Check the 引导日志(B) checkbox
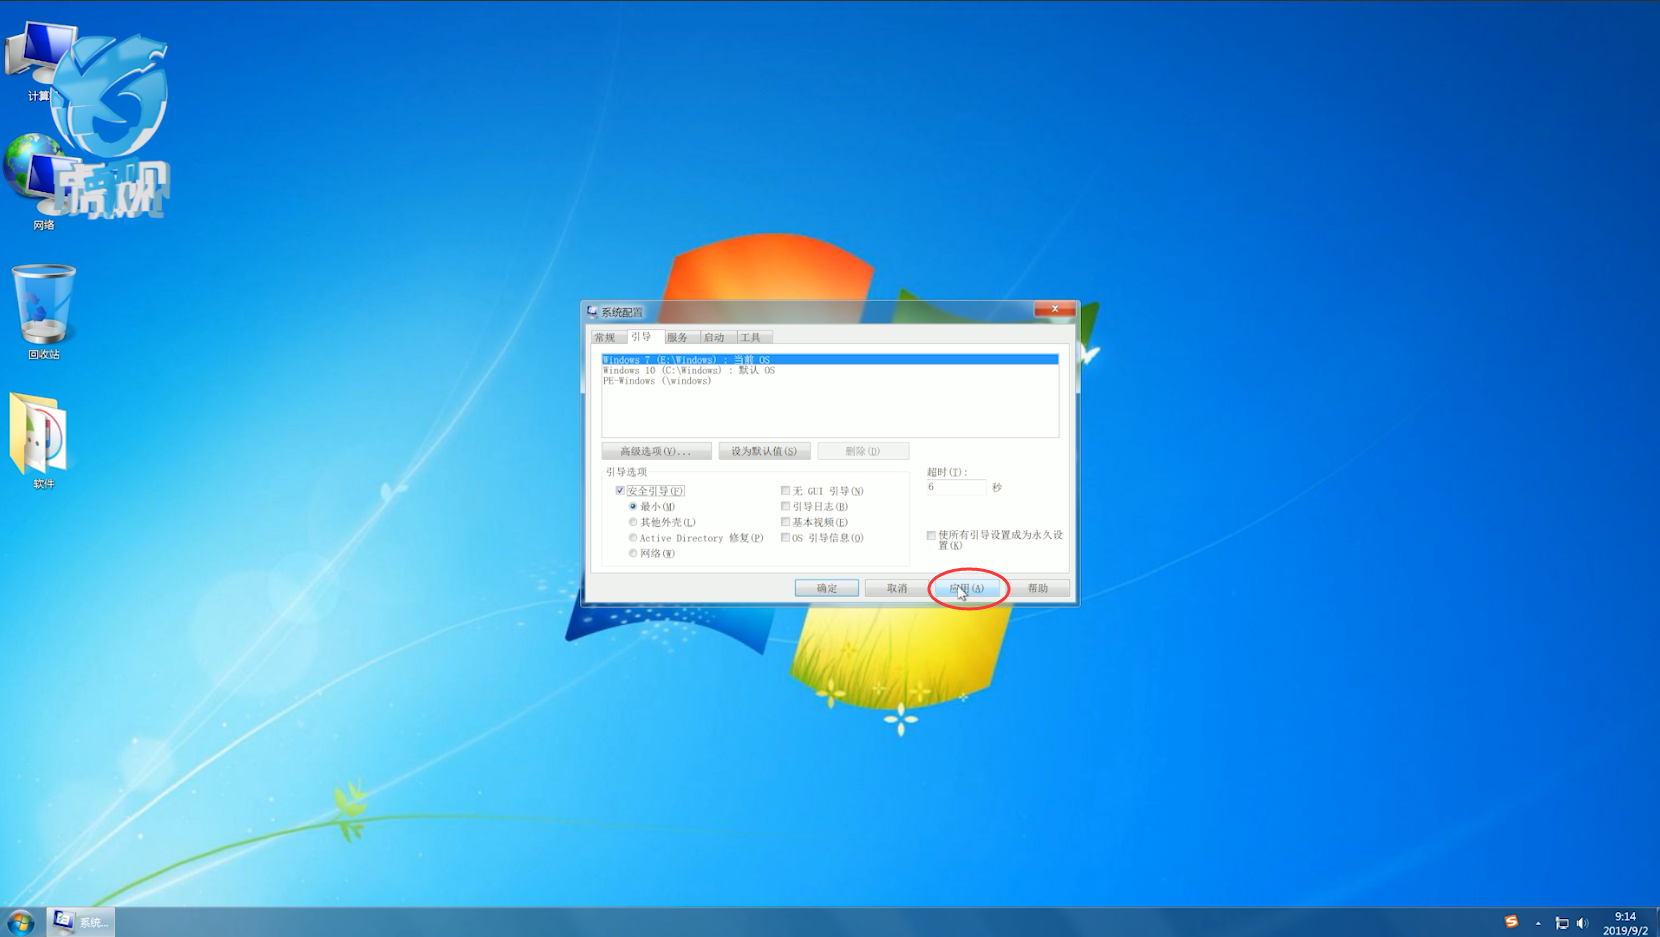1660x937 pixels. tap(785, 507)
